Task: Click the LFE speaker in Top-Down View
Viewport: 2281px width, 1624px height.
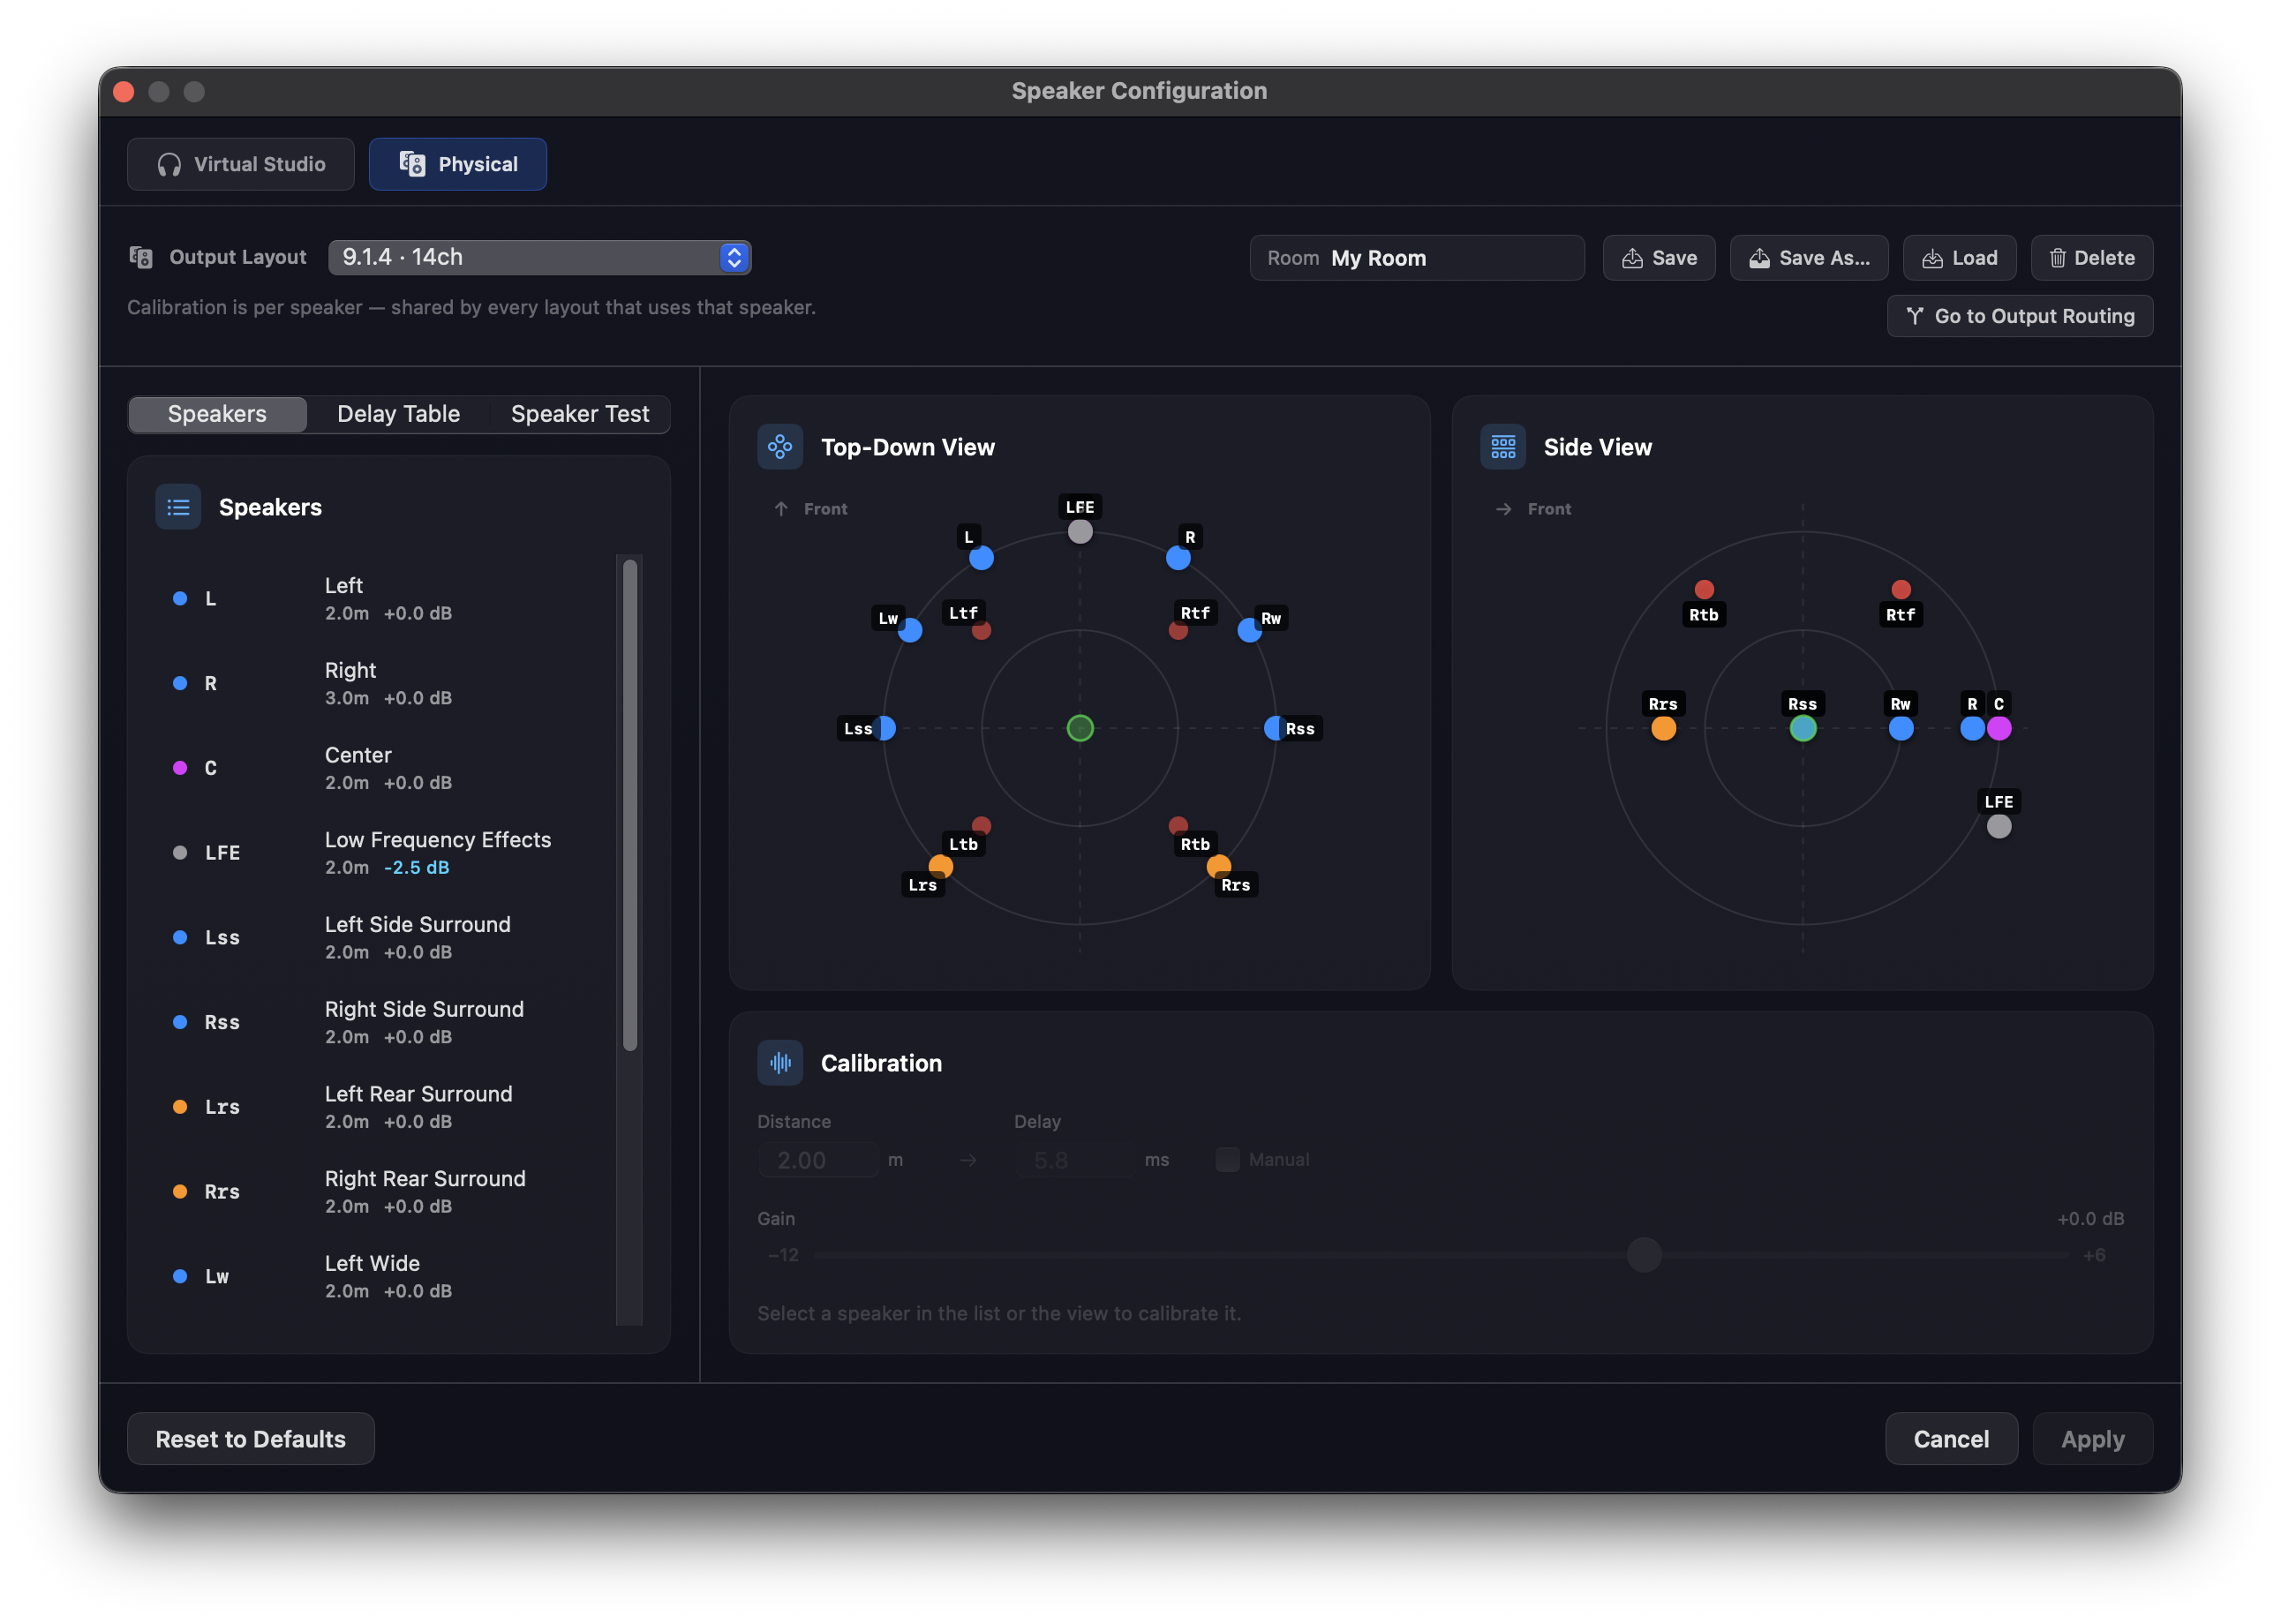Action: pyautogui.click(x=1080, y=532)
